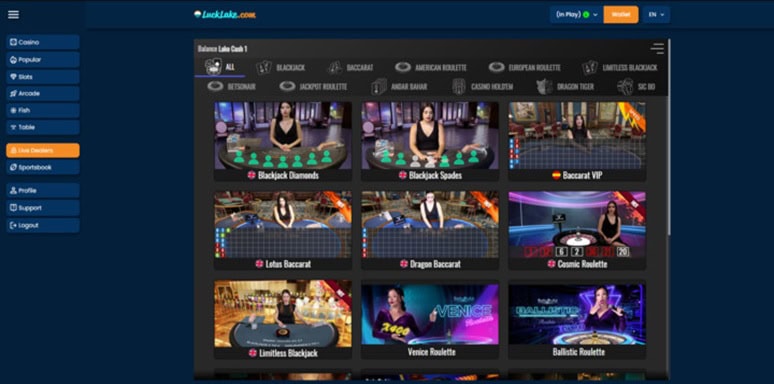Open the Casino sidebar section

(42, 42)
